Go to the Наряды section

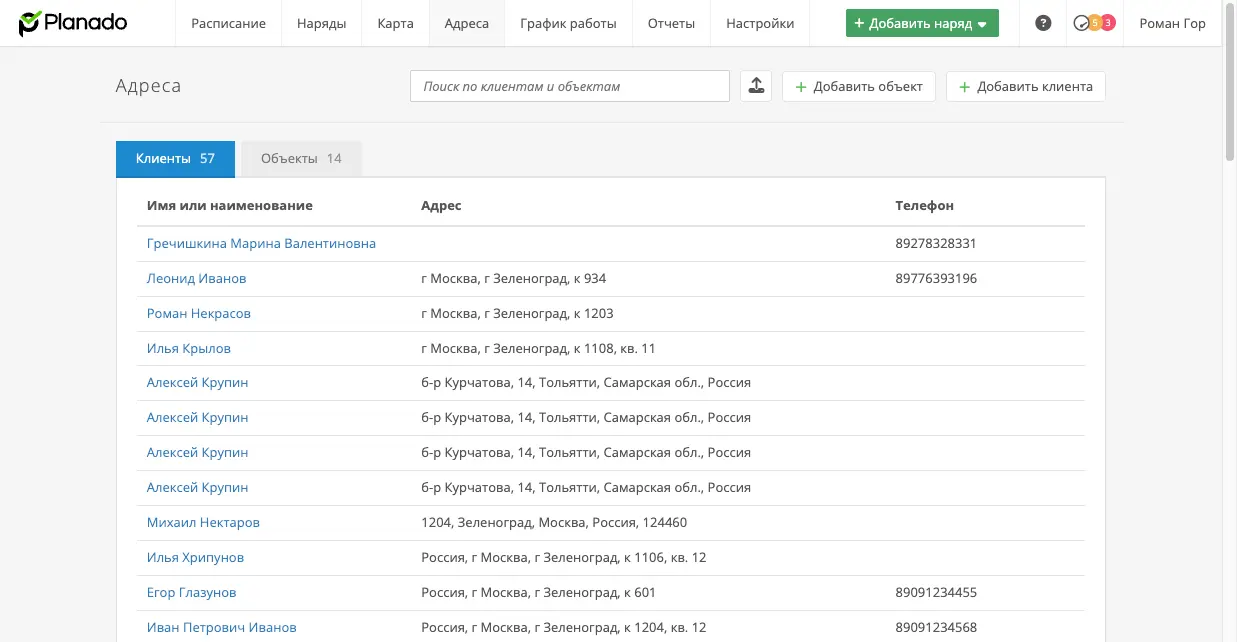tap(321, 23)
